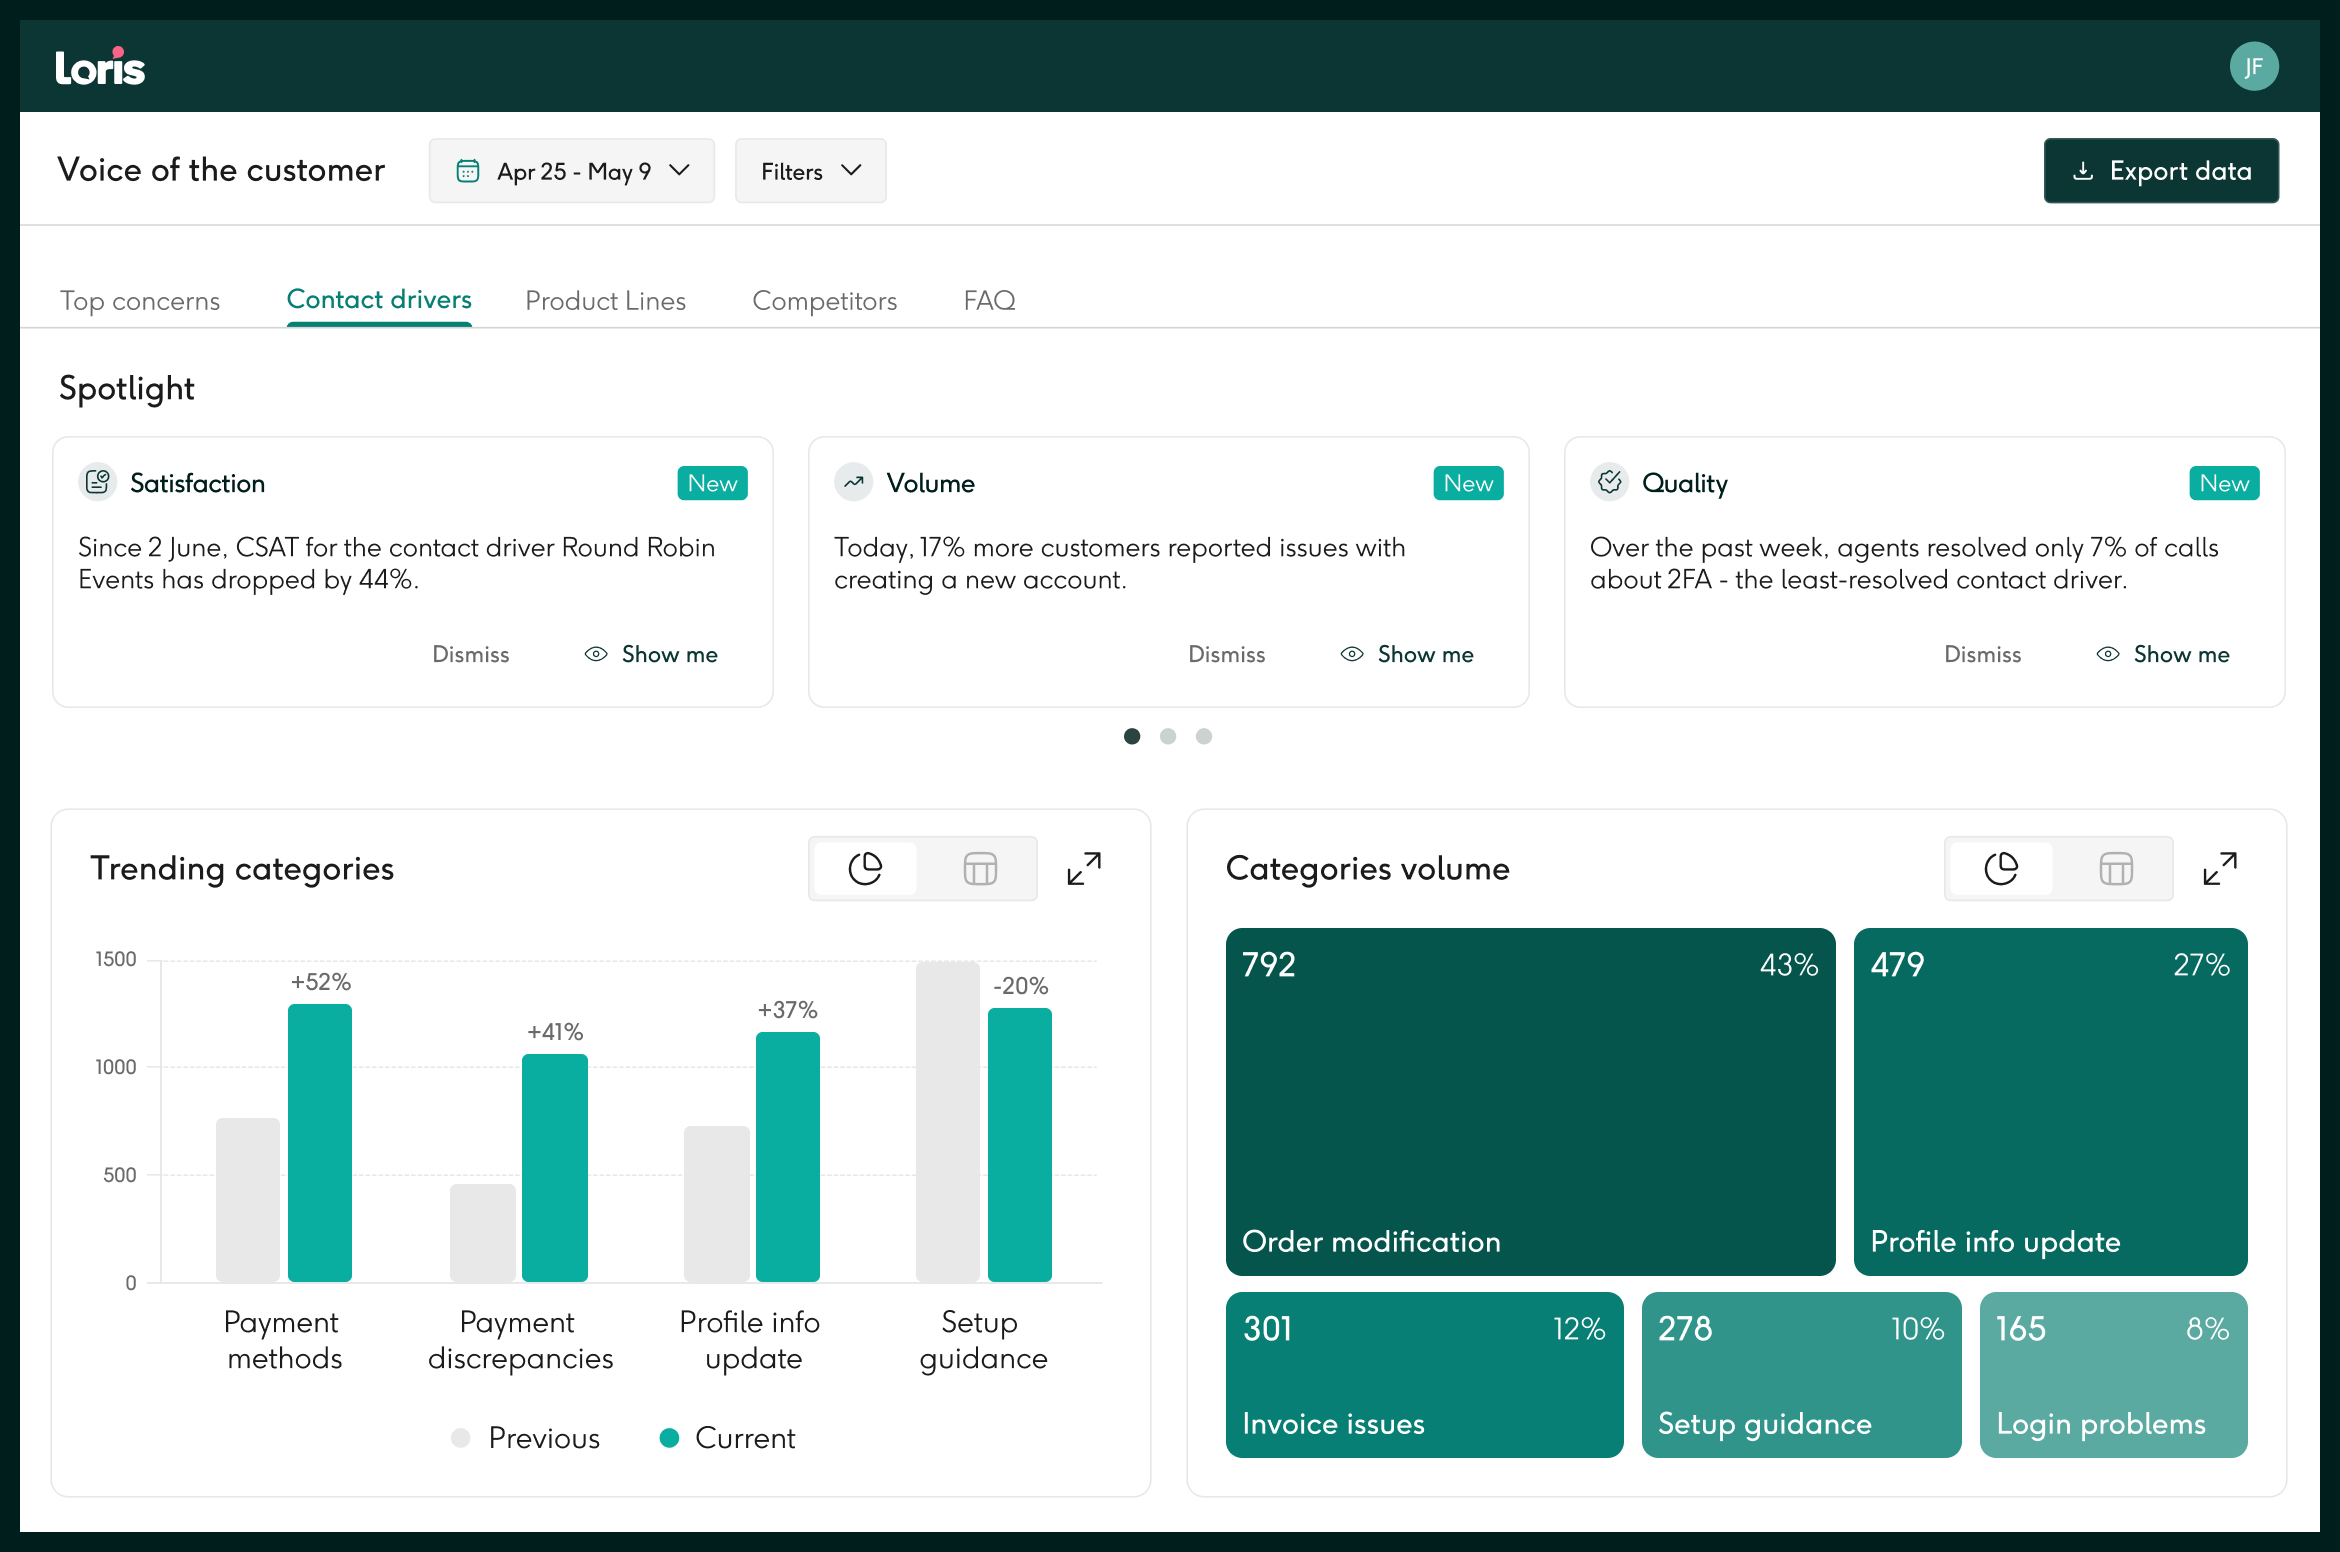Viewport: 2340px width, 1552px height.
Task: Open the Apr 25 - May 9 date range picker
Action: point(572,170)
